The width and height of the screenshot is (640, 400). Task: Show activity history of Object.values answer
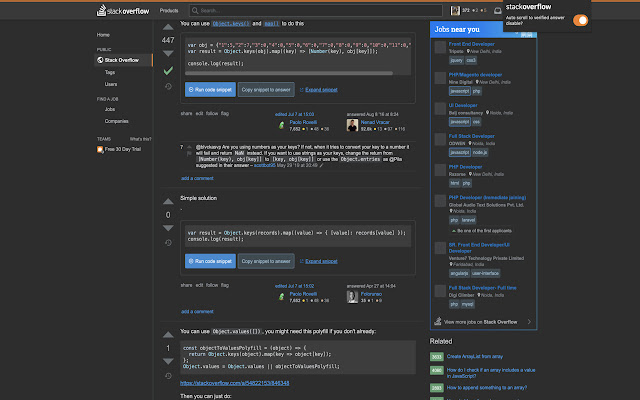[168, 376]
